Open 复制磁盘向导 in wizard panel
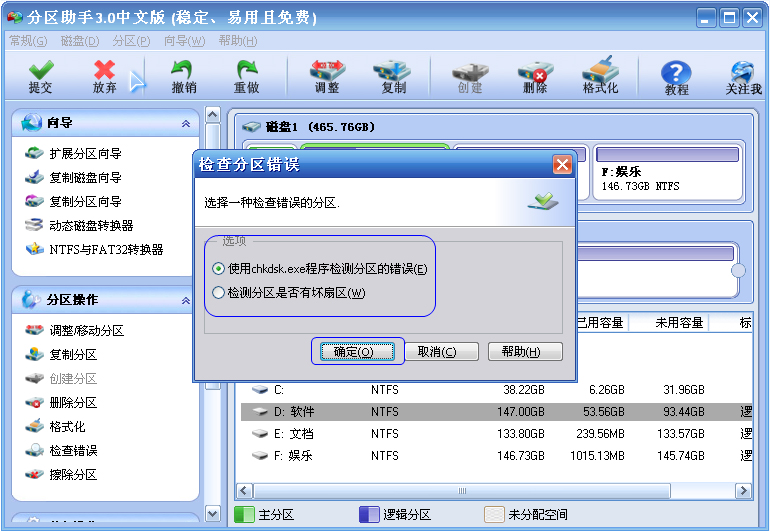The width and height of the screenshot is (770, 531). 74,177
